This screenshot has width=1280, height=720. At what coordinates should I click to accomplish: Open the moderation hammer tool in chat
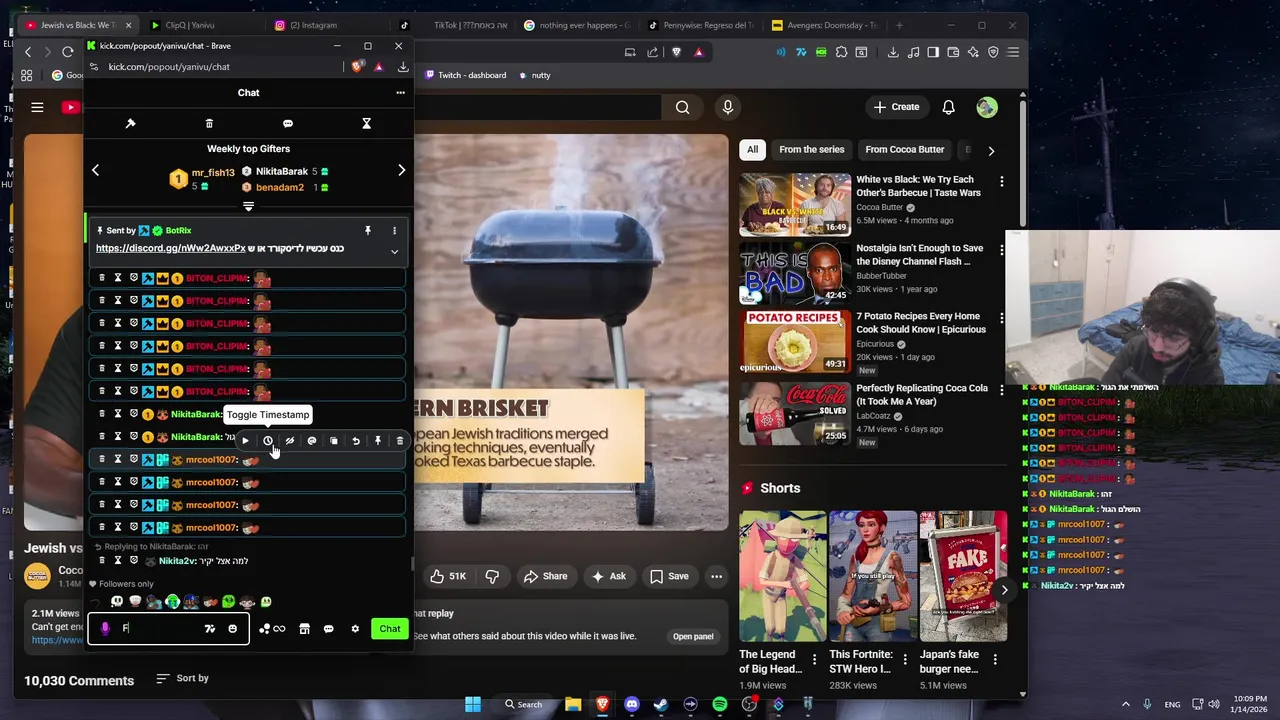click(x=130, y=123)
